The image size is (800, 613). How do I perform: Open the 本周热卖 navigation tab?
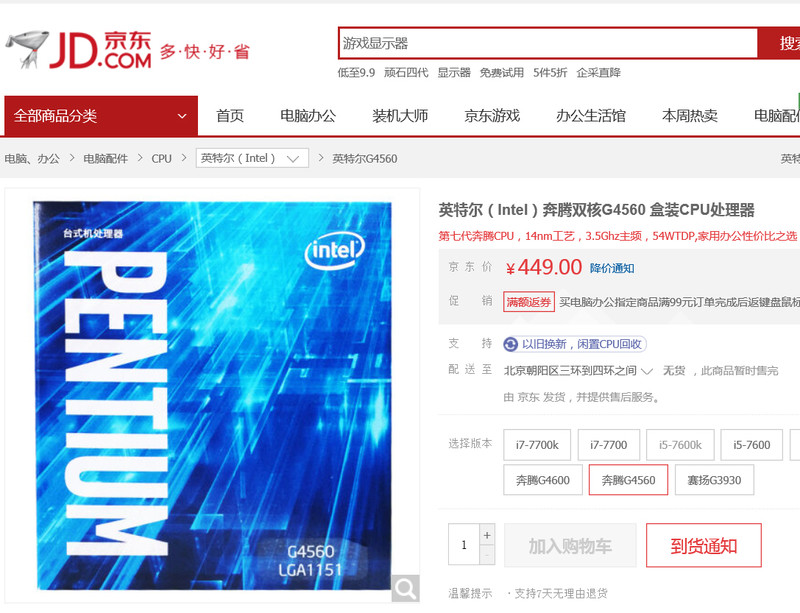pos(690,116)
